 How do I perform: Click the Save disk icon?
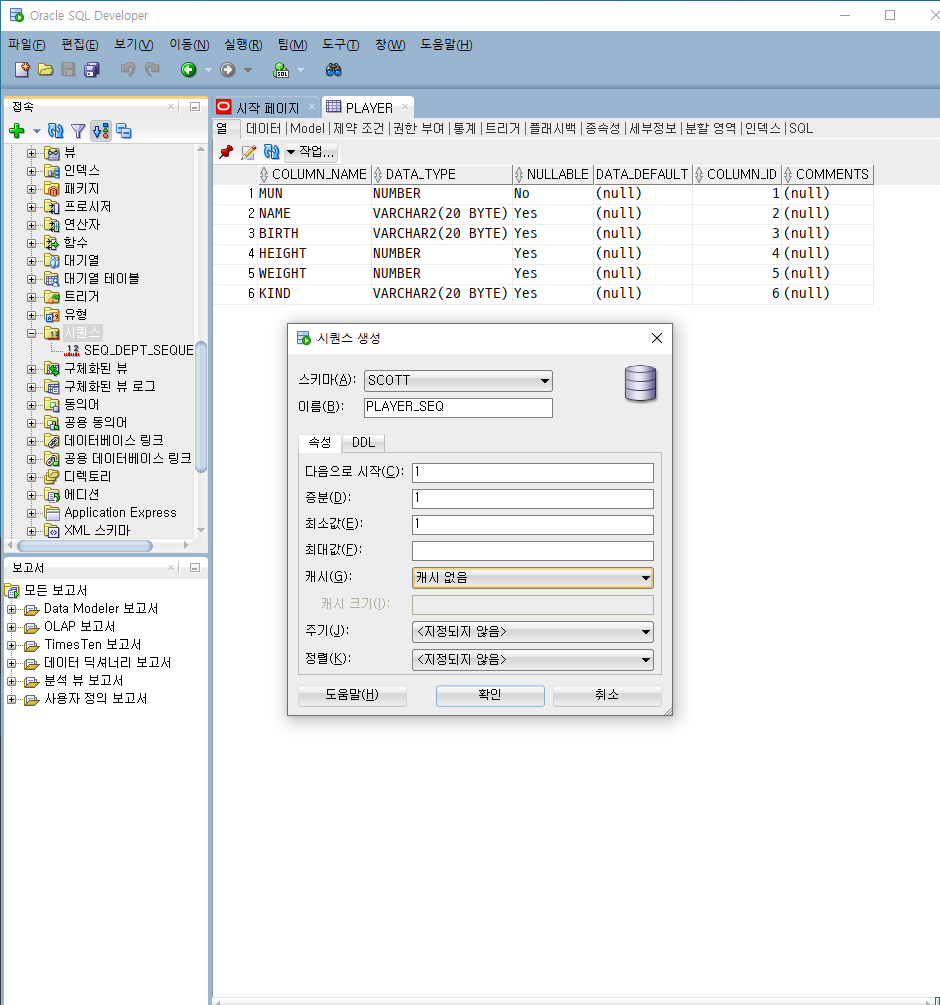[69, 69]
